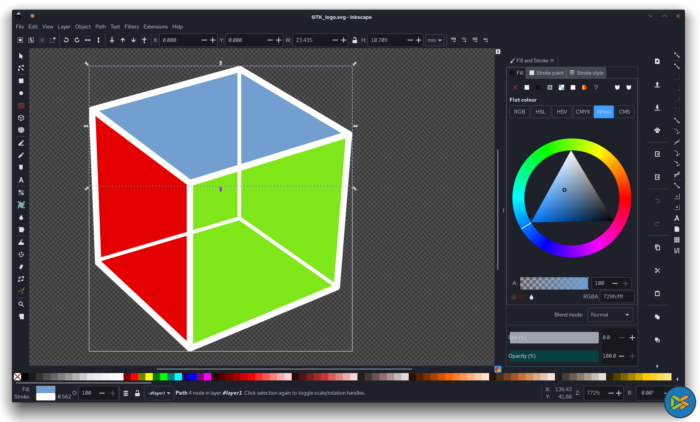Toggle the width-height lock icon
Viewport: 700px width, 422px height.
pyautogui.click(x=350, y=40)
